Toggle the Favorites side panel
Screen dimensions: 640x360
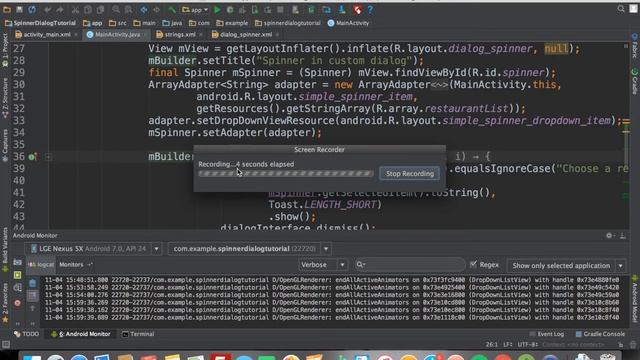click(x=5, y=303)
